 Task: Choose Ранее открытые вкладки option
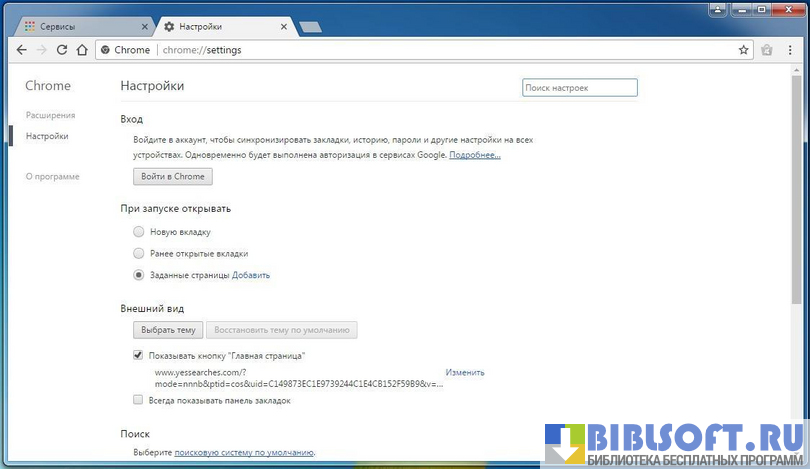tap(139, 253)
